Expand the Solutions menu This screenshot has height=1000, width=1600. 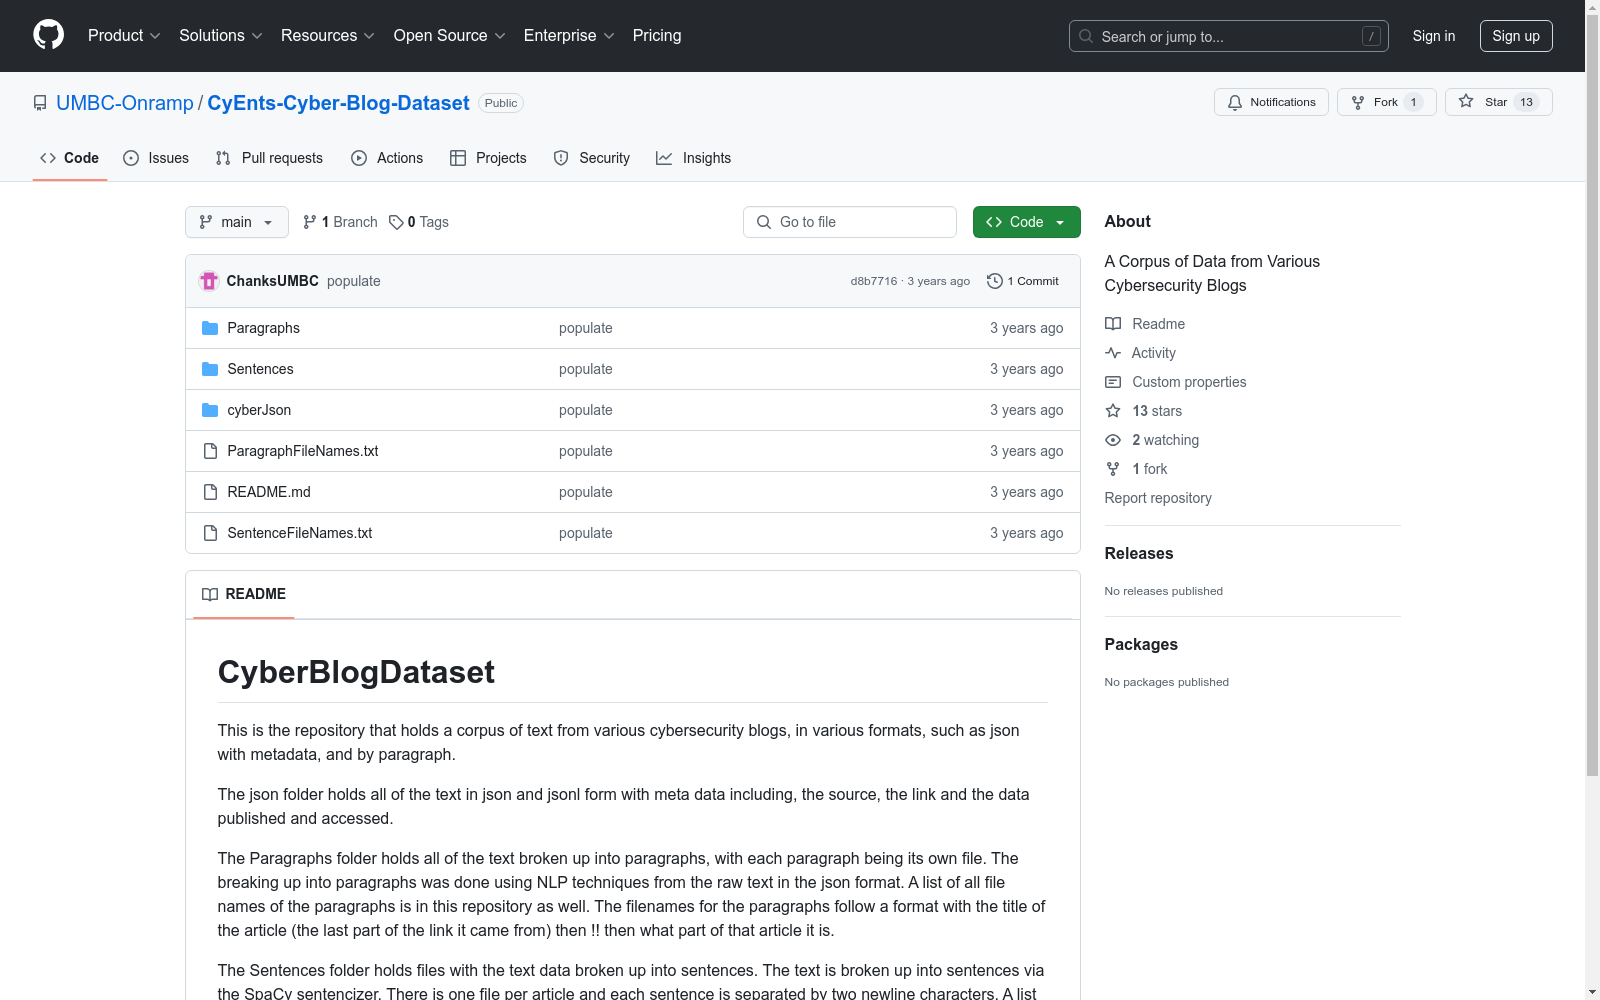pos(221,36)
